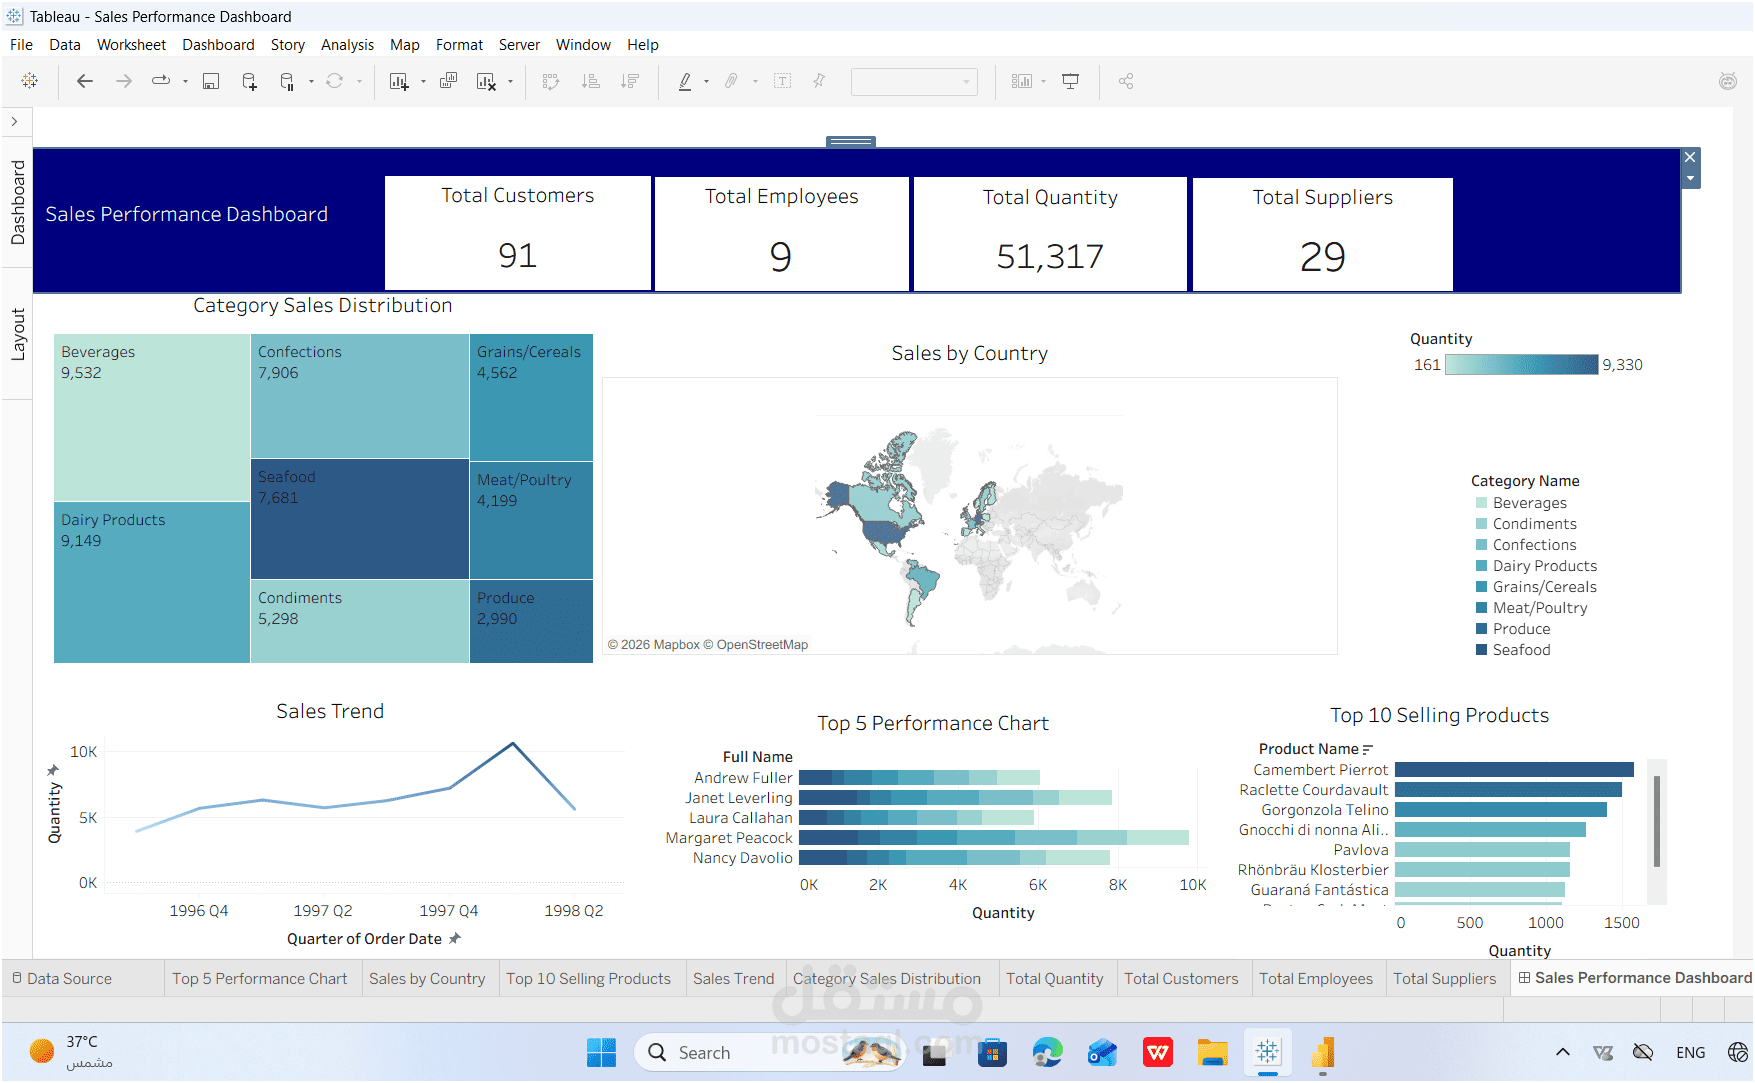The width and height of the screenshot is (1755, 1083).
Task: Click the Pause Auto Updates icon
Action: pos(287,81)
